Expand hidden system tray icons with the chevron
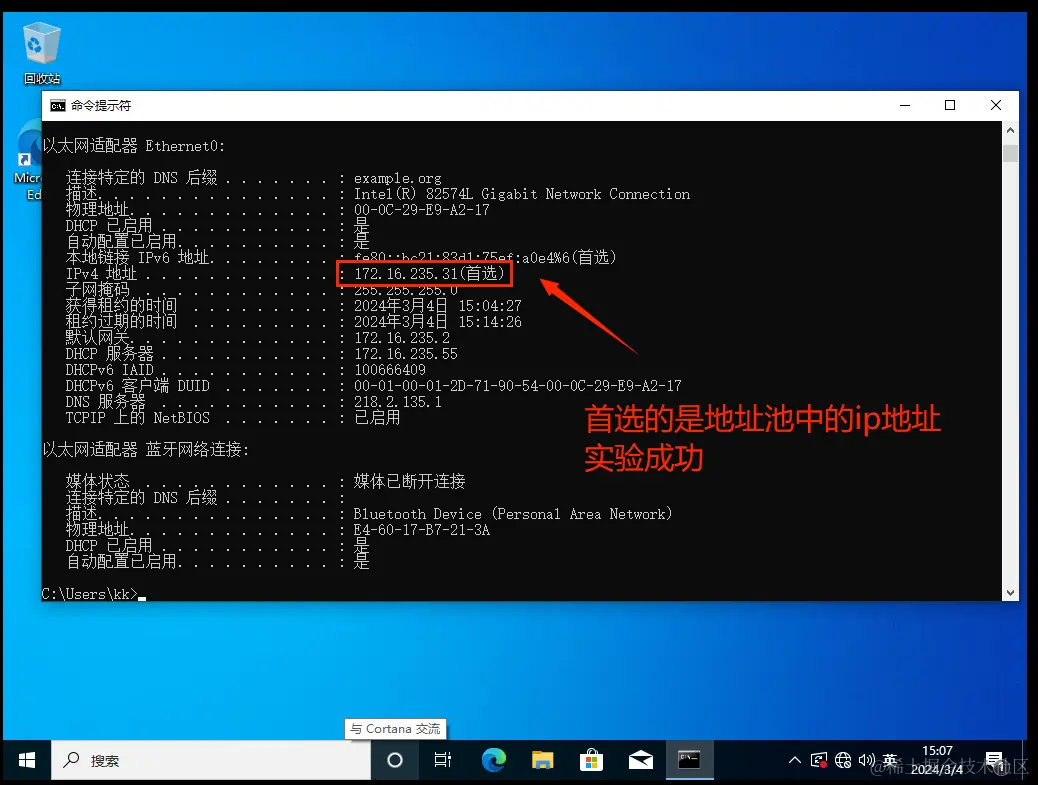Image resolution: width=1038 pixels, height=785 pixels. pyautogui.click(x=795, y=760)
